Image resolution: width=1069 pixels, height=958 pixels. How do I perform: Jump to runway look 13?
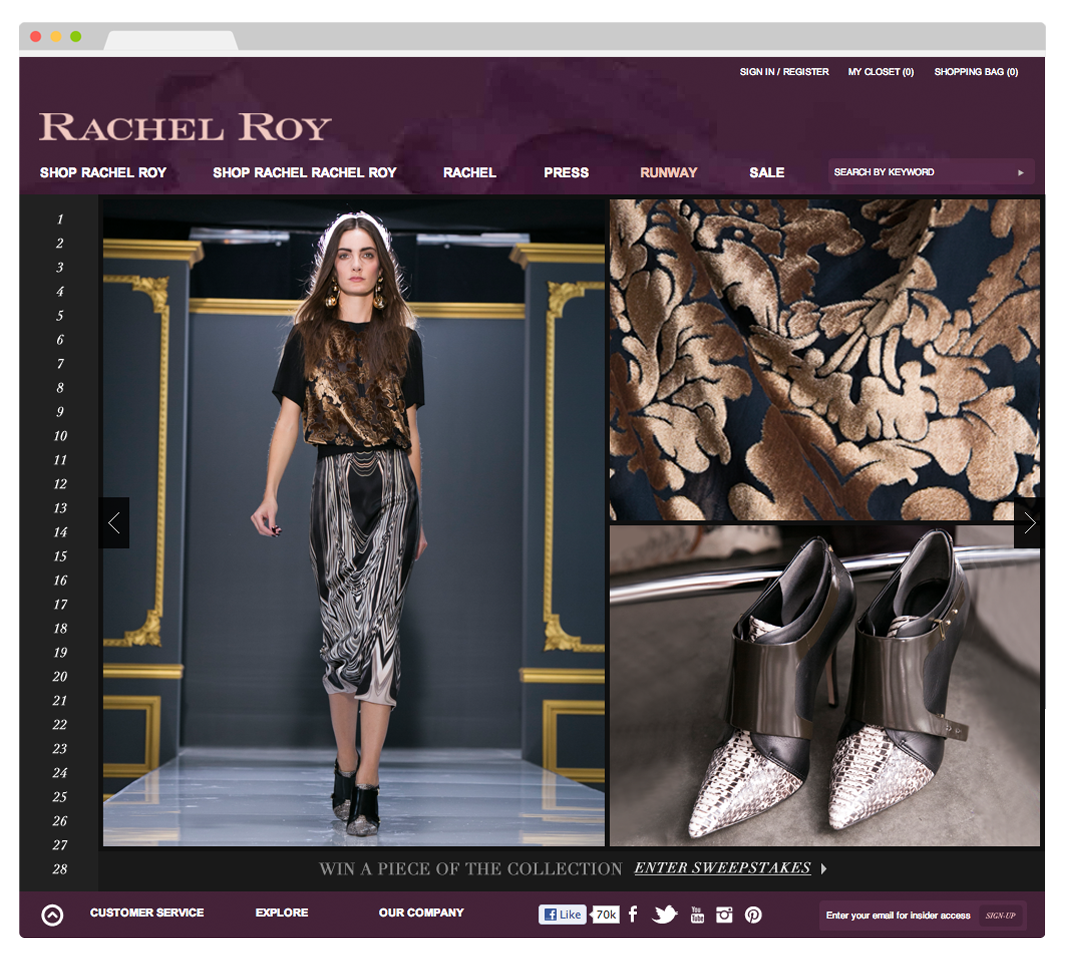[60, 508]
